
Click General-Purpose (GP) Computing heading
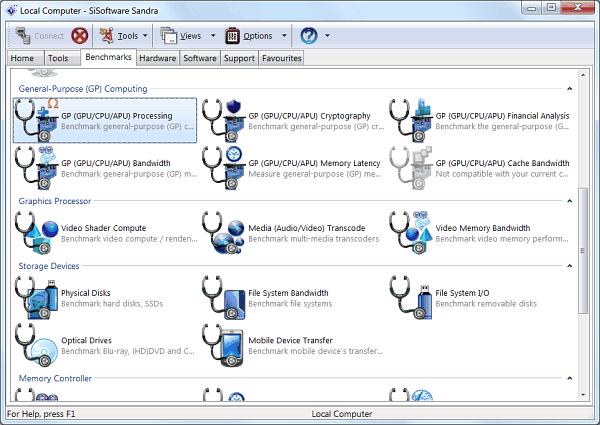(x=83, y=89)
